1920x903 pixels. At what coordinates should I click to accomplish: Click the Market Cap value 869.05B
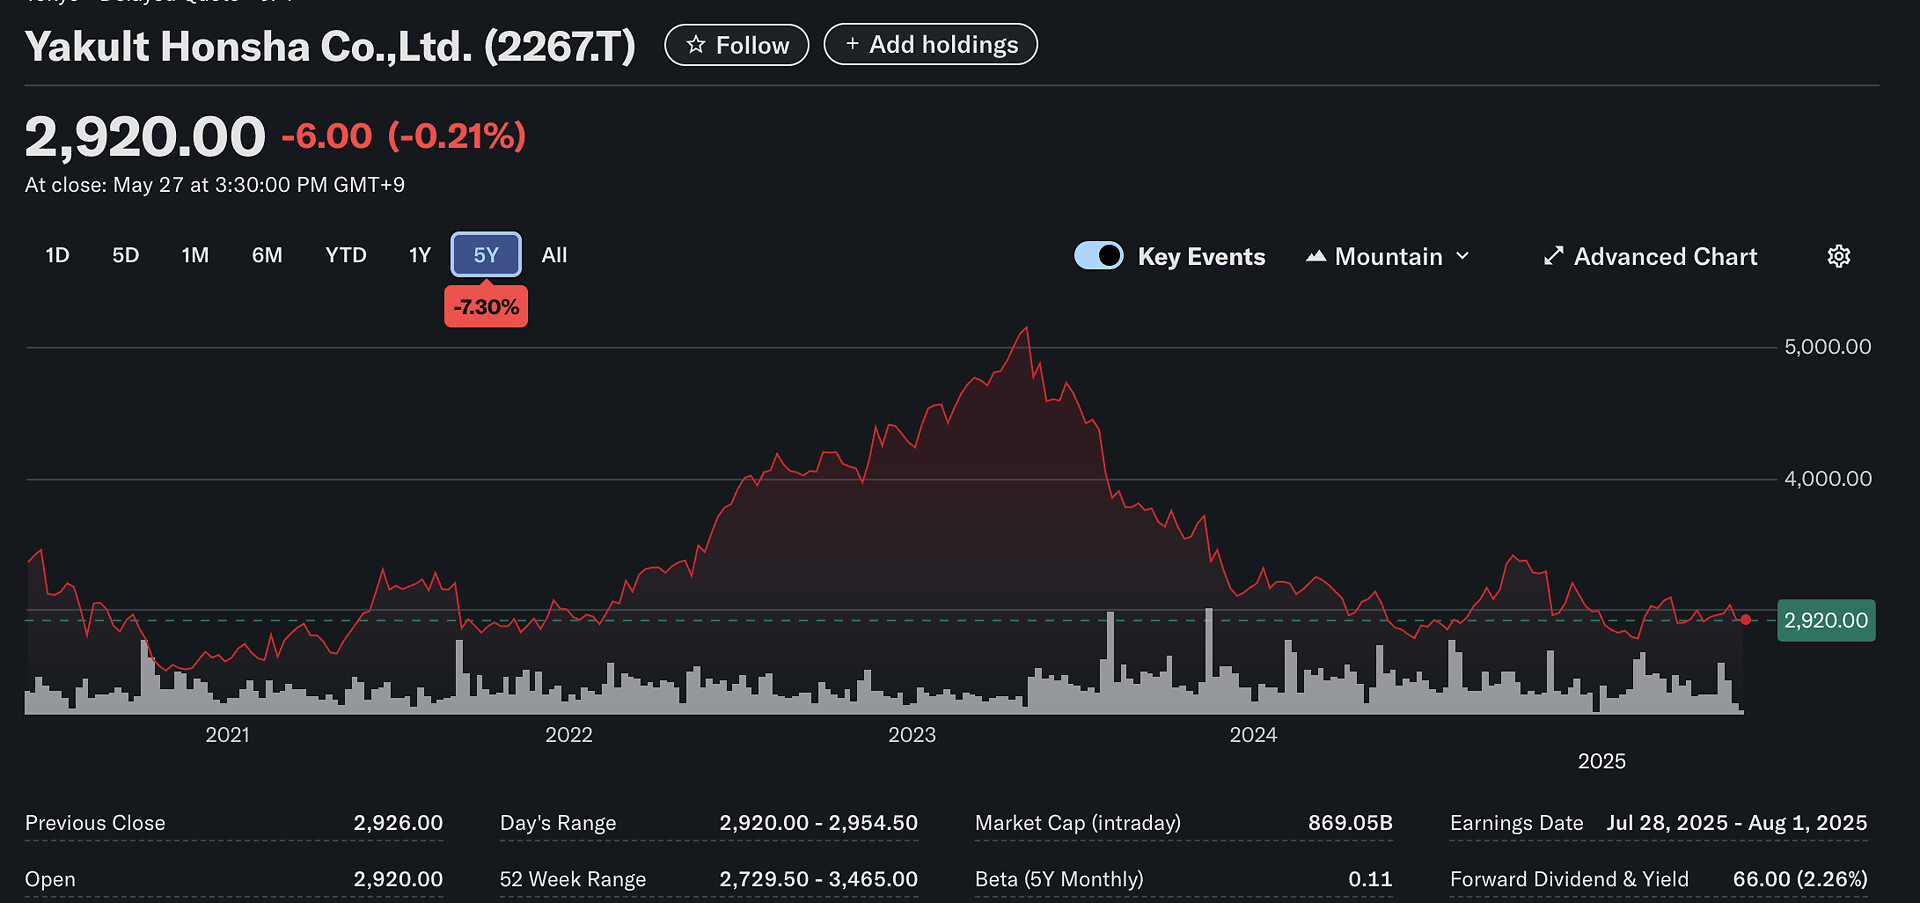1350,823
